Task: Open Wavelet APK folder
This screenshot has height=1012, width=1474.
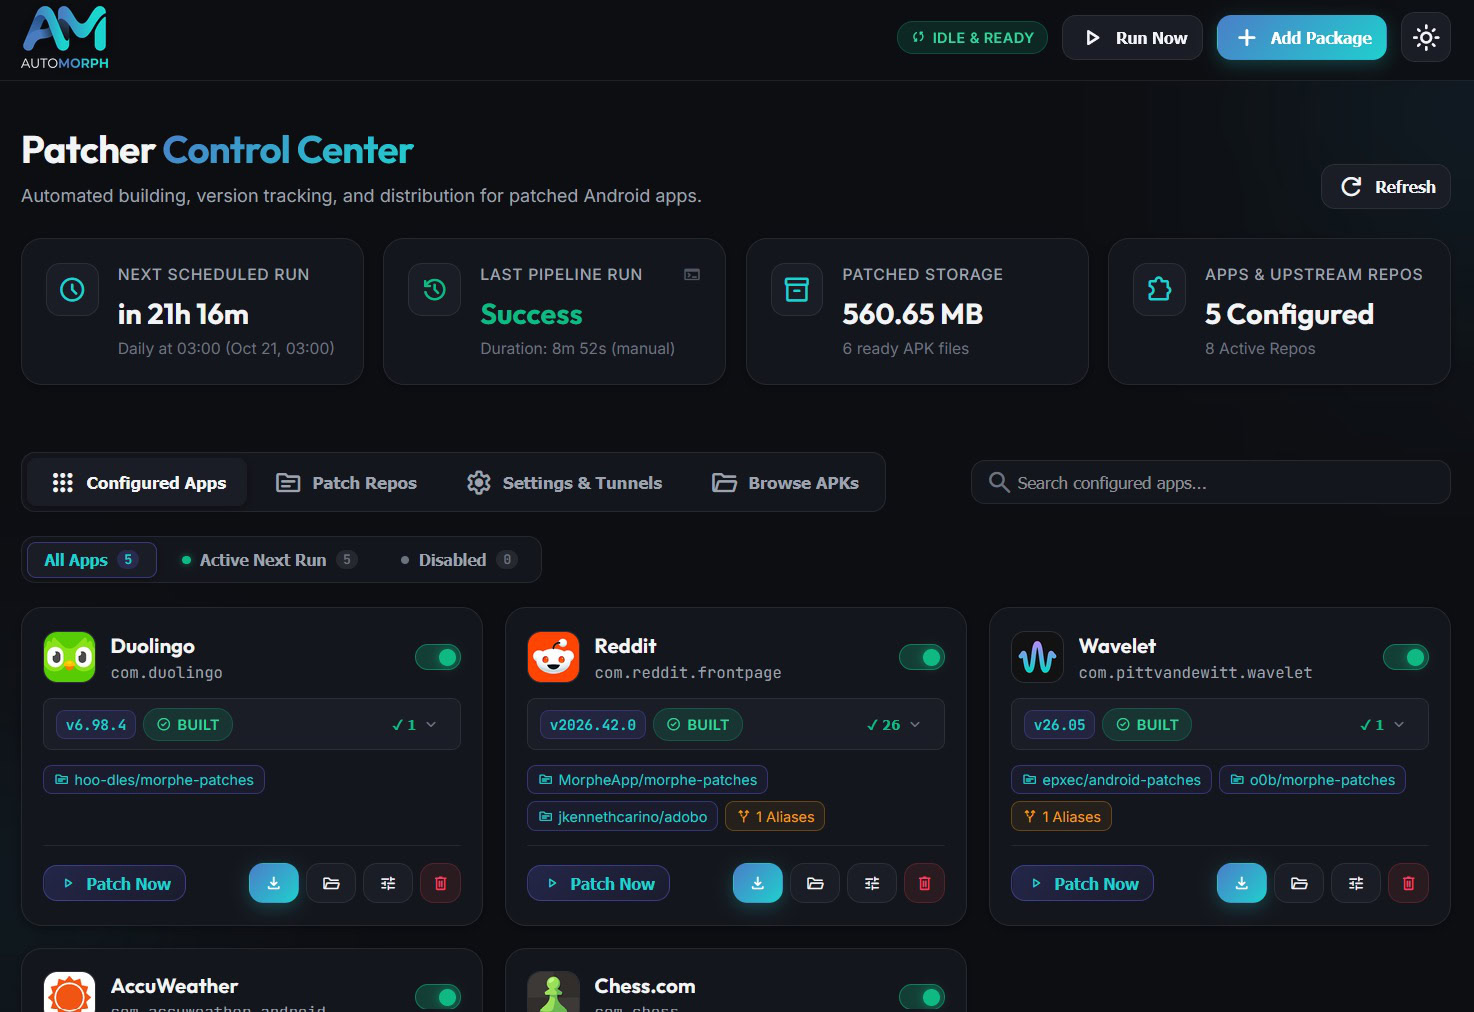Action: (x=1299, y=883)
